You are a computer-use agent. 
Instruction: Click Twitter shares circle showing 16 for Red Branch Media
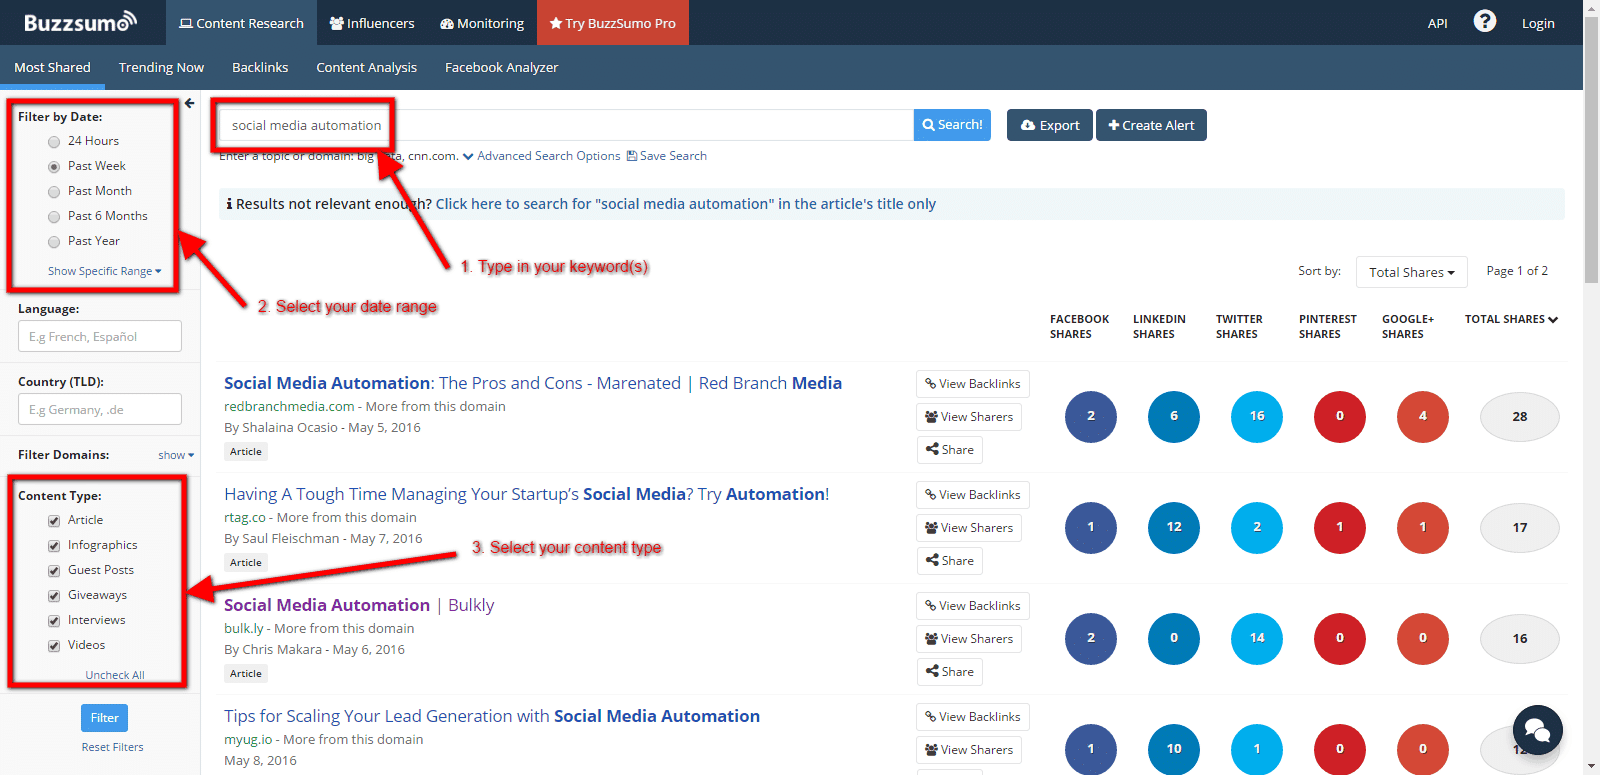click(1257, 416)
